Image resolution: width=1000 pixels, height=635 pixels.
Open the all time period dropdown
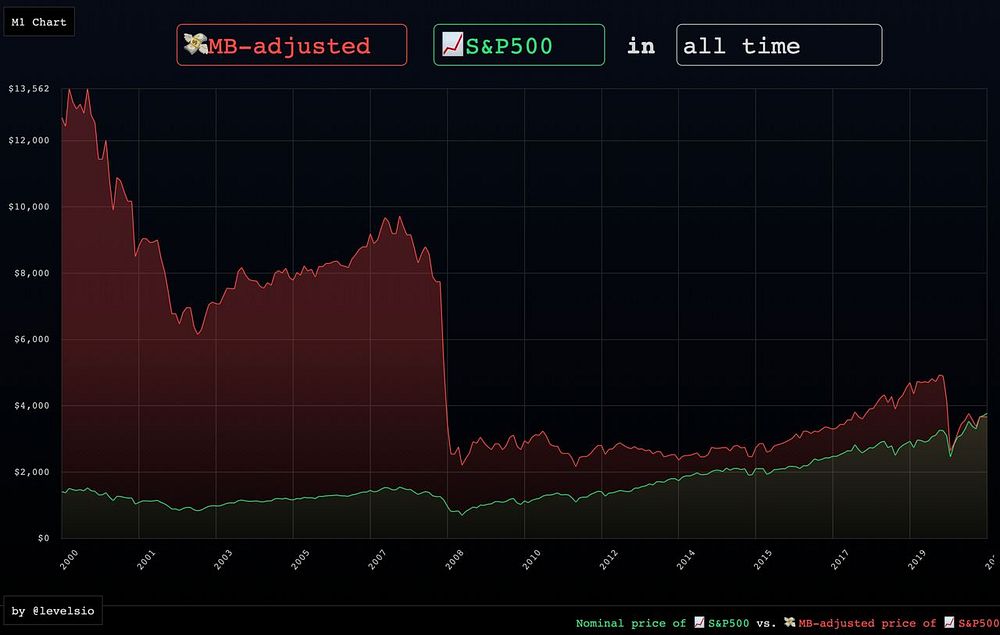[779, 45]
